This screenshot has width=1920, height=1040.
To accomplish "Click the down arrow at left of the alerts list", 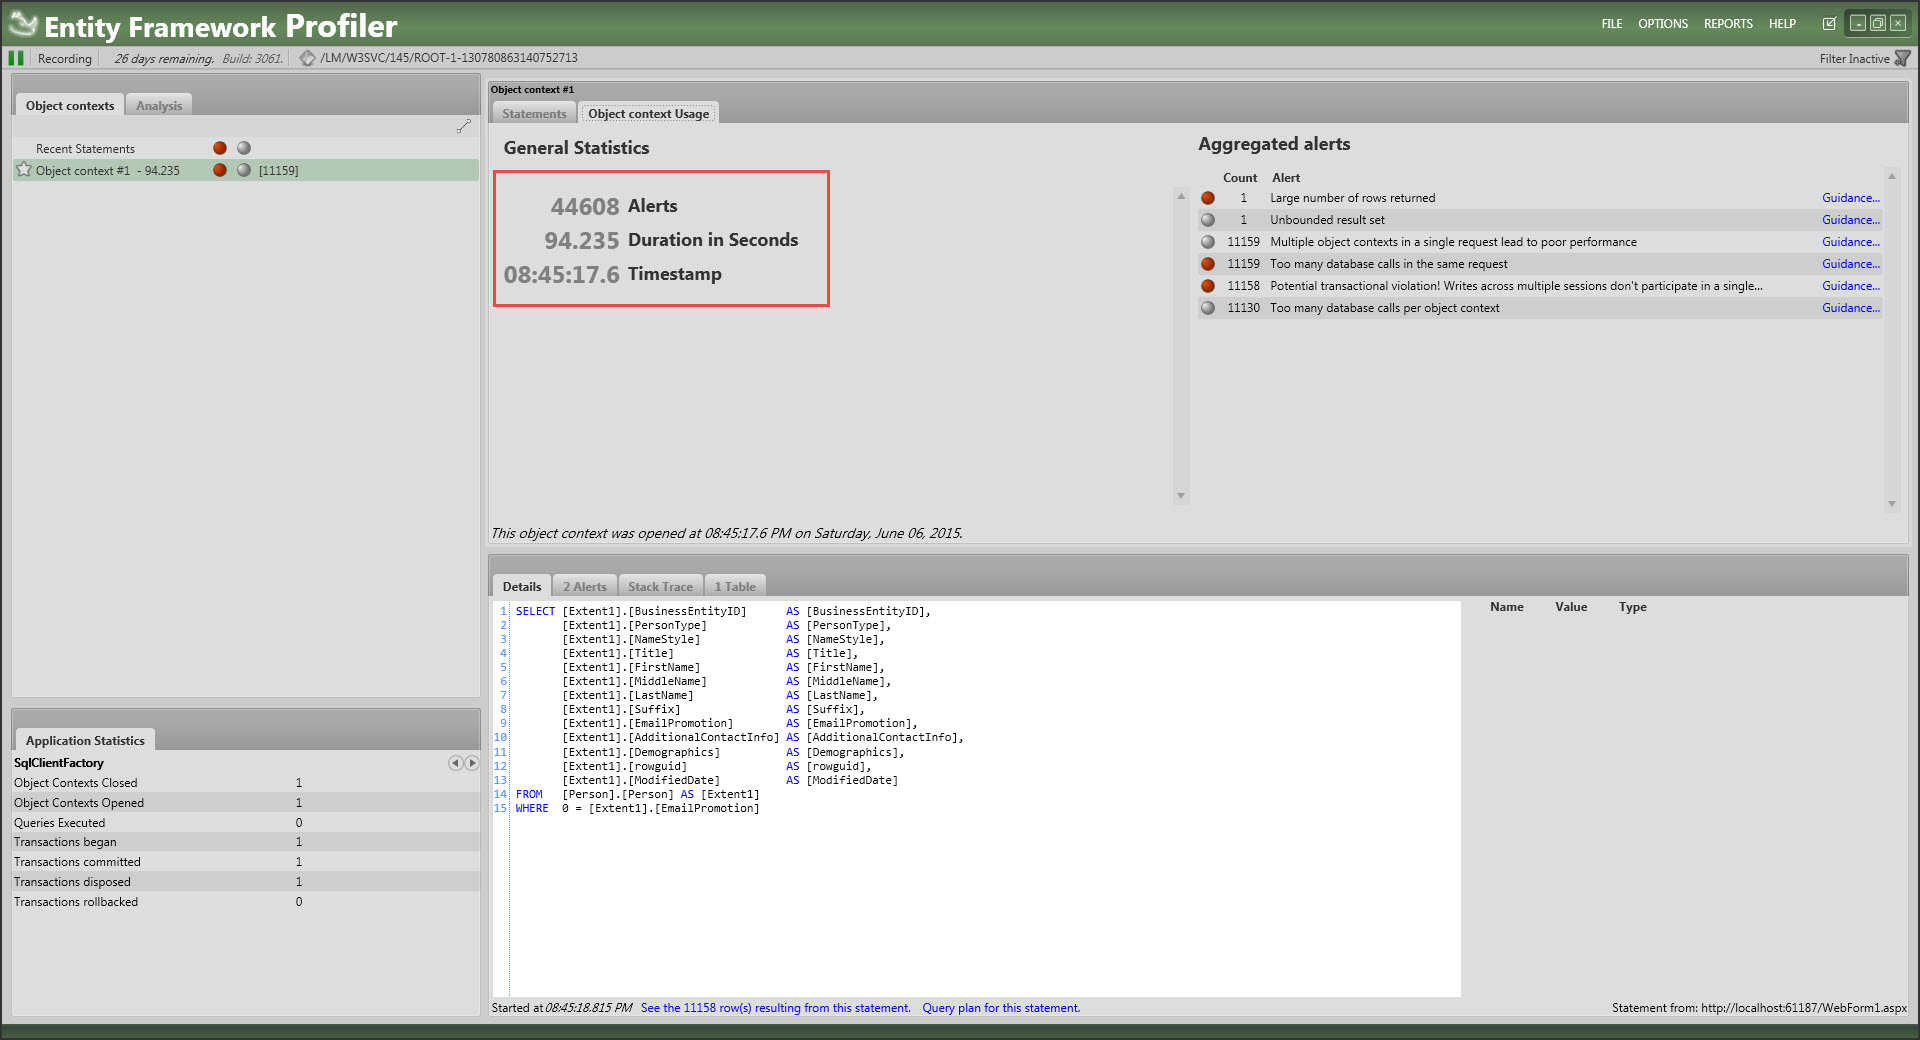I will pos(1181,496).
